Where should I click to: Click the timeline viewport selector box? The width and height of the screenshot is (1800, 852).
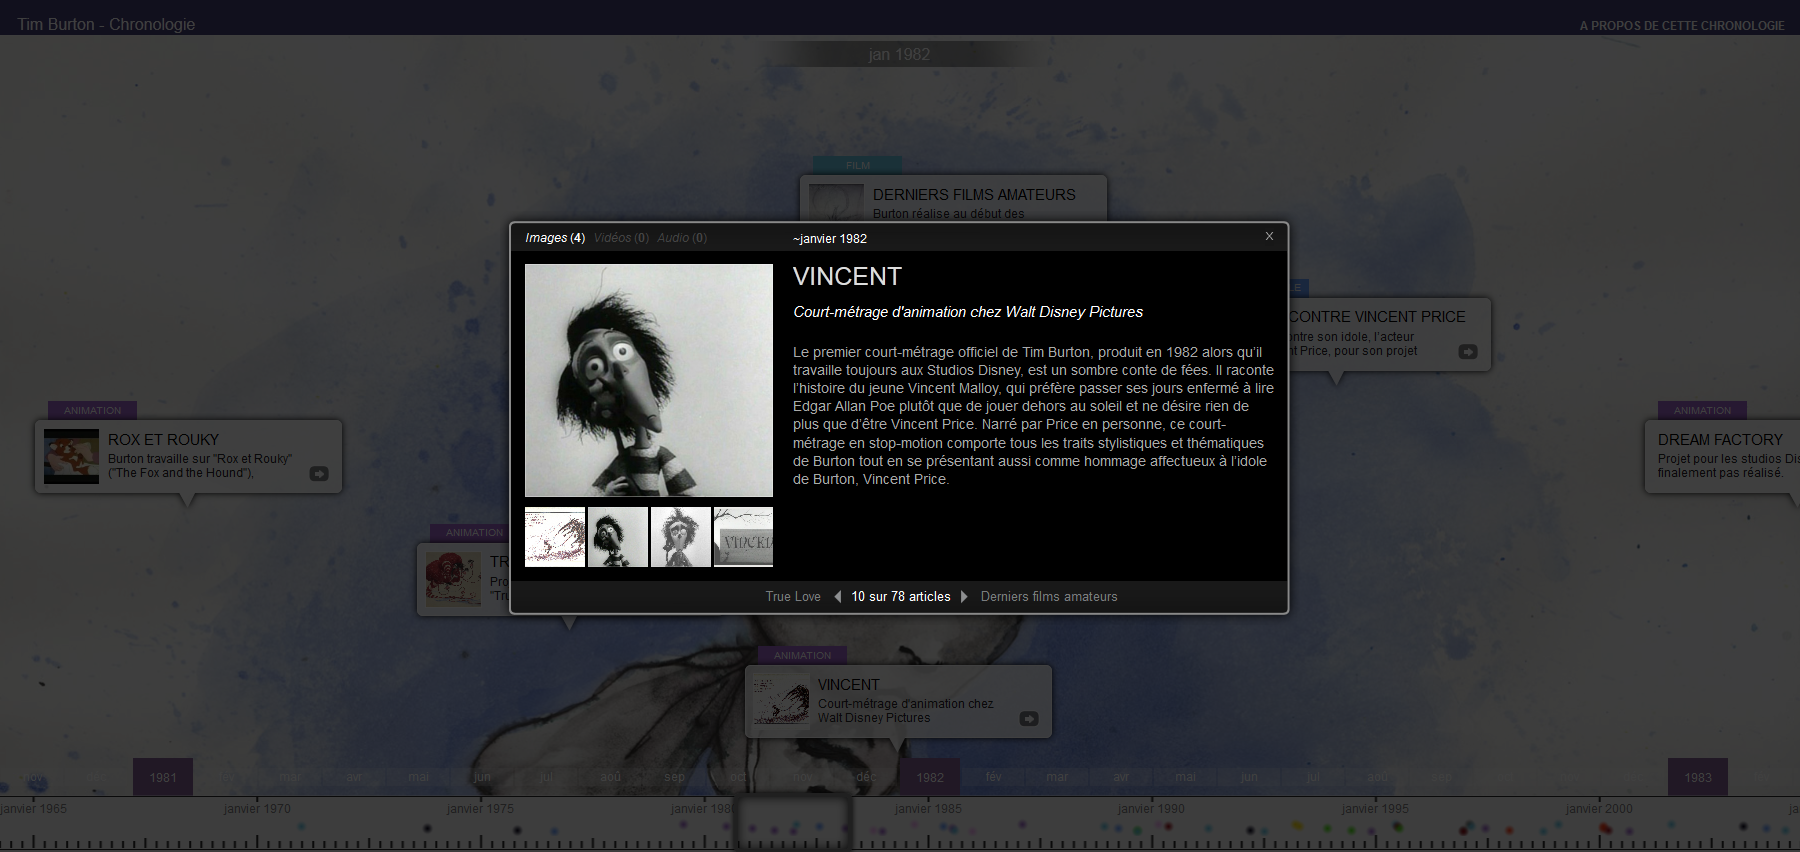[792, 824]
